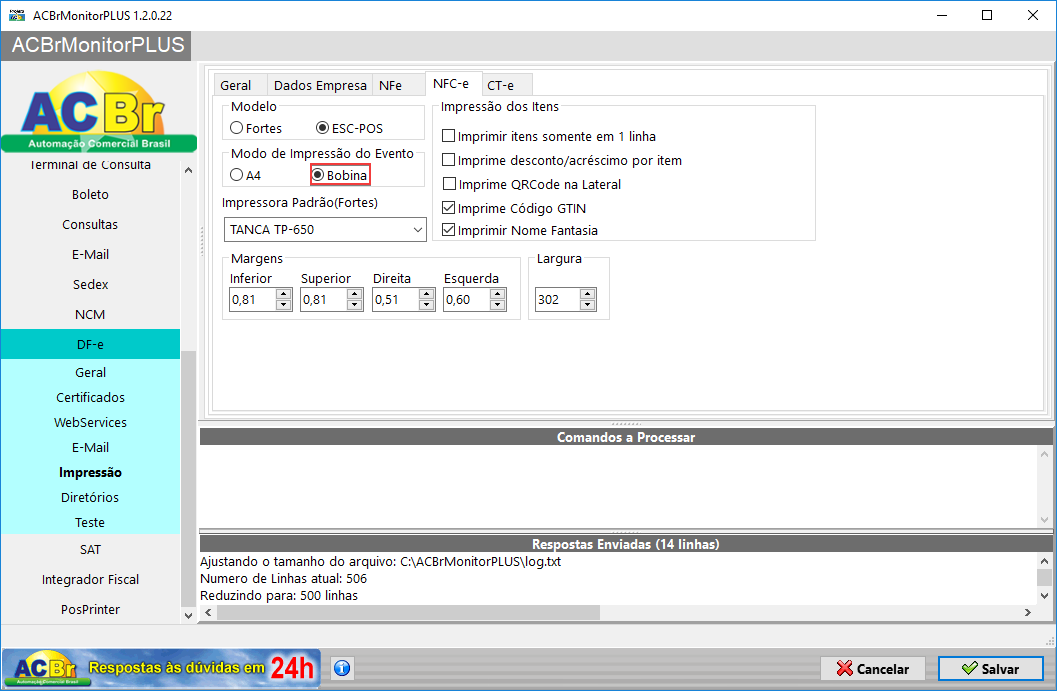Viewport: 1057px width, 691px height.
Task: Click the ACBrMonitorPLUS title bar icon
Action: pyautogui.click(x=16, y=15)
